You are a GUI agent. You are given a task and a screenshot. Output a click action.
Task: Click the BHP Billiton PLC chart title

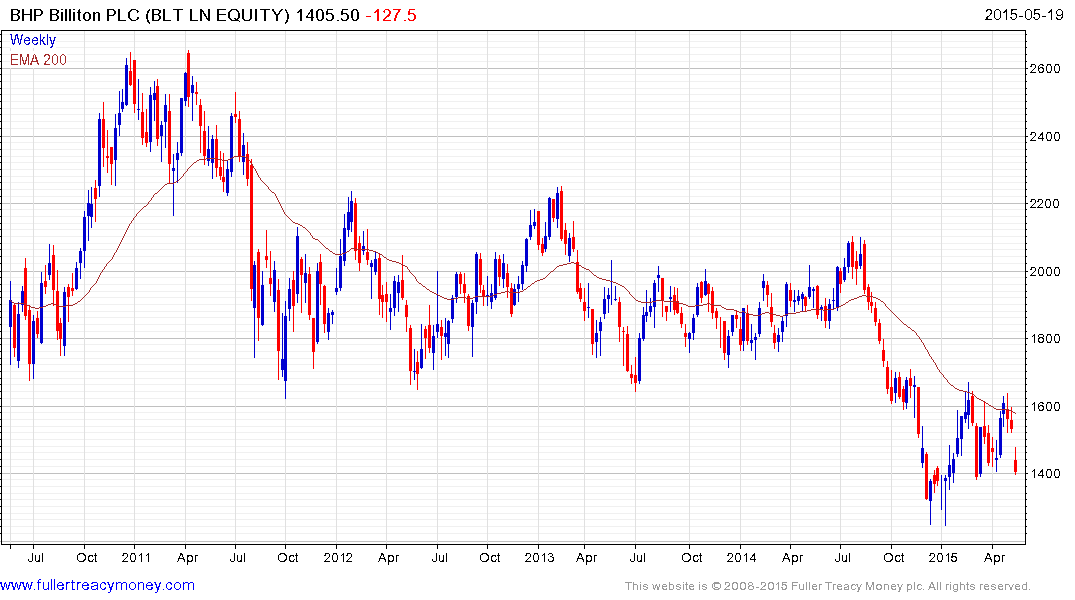(x=149, y=15)
